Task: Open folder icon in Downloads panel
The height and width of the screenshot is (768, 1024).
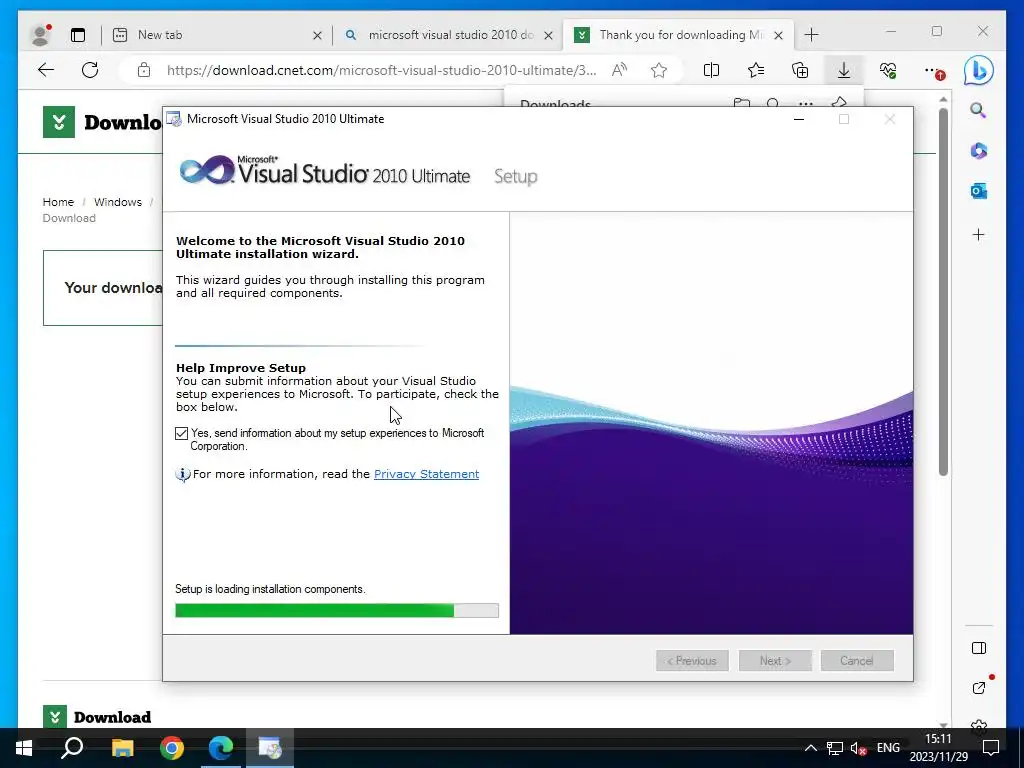Action: click(741, 104)
